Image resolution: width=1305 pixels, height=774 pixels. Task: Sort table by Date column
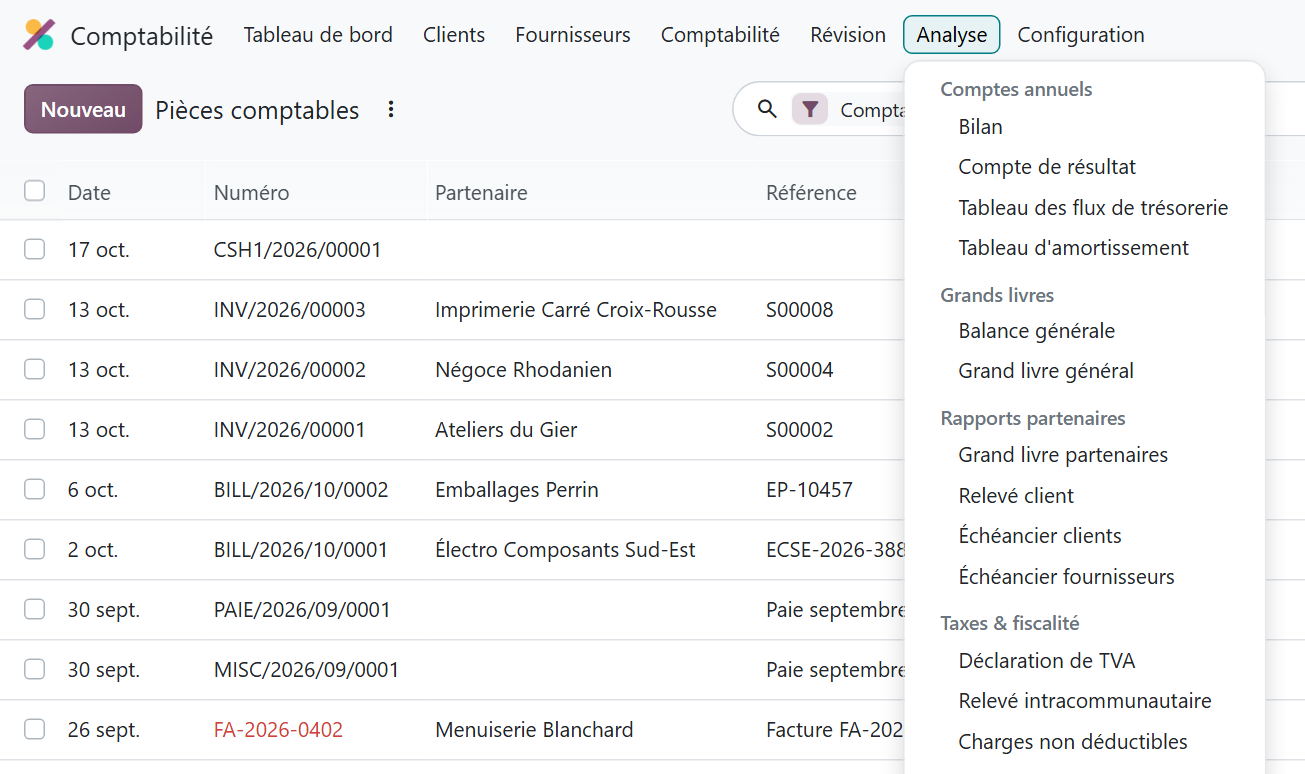(x=89, y=193)
